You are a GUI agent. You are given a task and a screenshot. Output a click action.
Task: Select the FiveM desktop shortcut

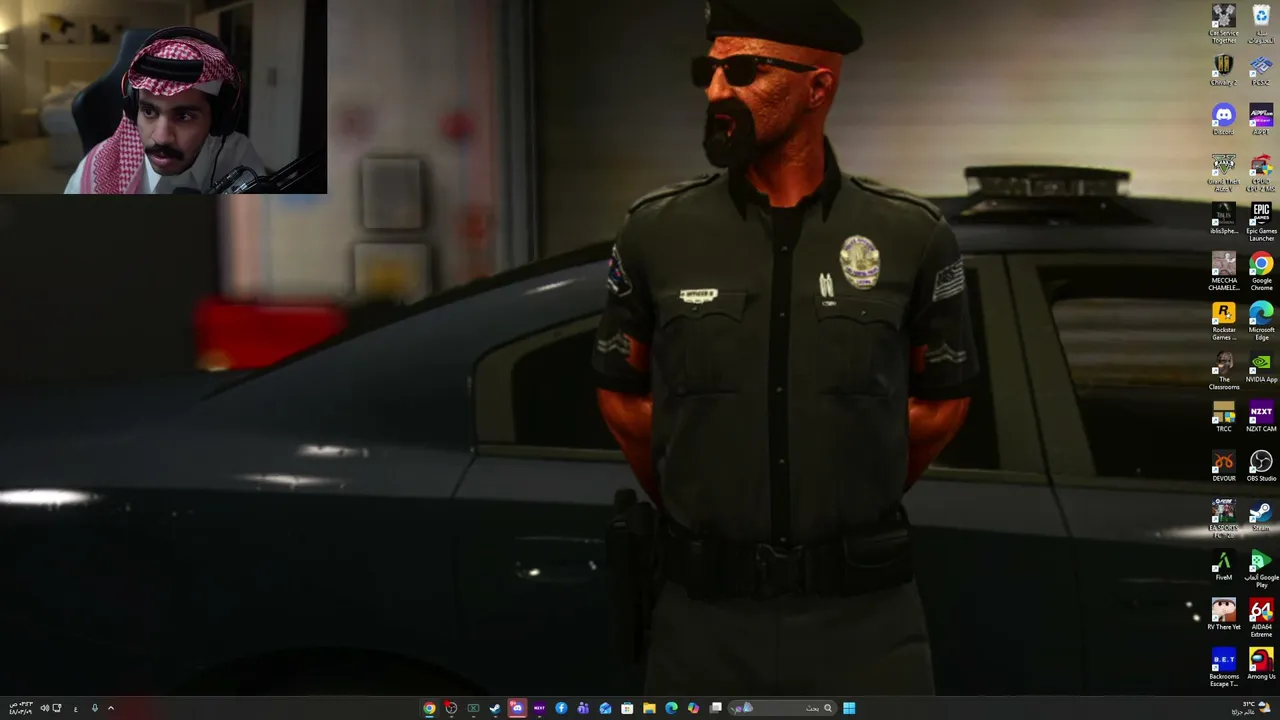[1224, 565]
